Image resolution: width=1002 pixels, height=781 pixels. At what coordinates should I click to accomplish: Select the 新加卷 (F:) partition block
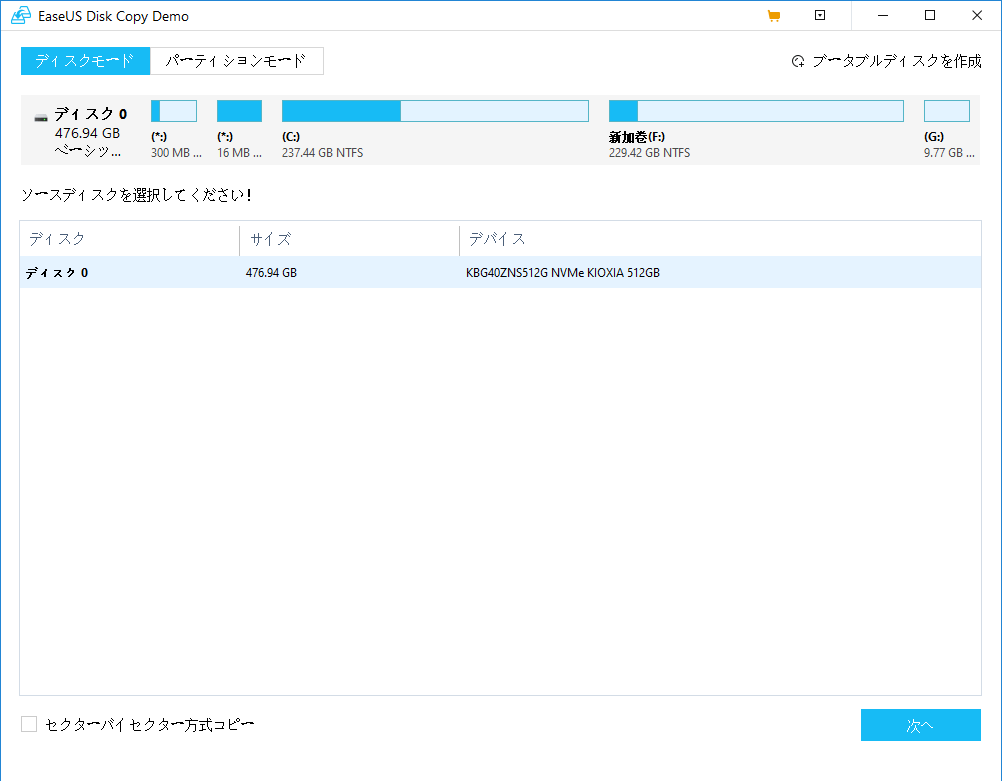pyautogui.click(x=755, y=110)
